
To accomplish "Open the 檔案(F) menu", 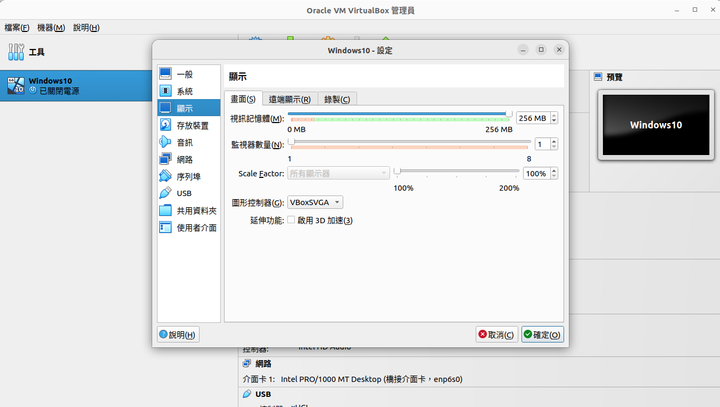I will (17, 28).
